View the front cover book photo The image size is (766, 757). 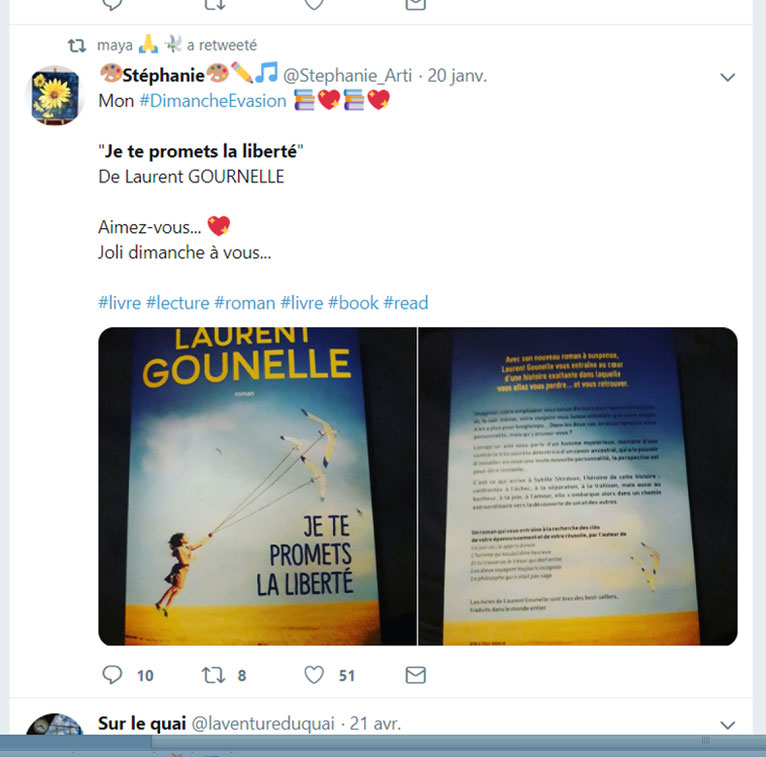257,486
